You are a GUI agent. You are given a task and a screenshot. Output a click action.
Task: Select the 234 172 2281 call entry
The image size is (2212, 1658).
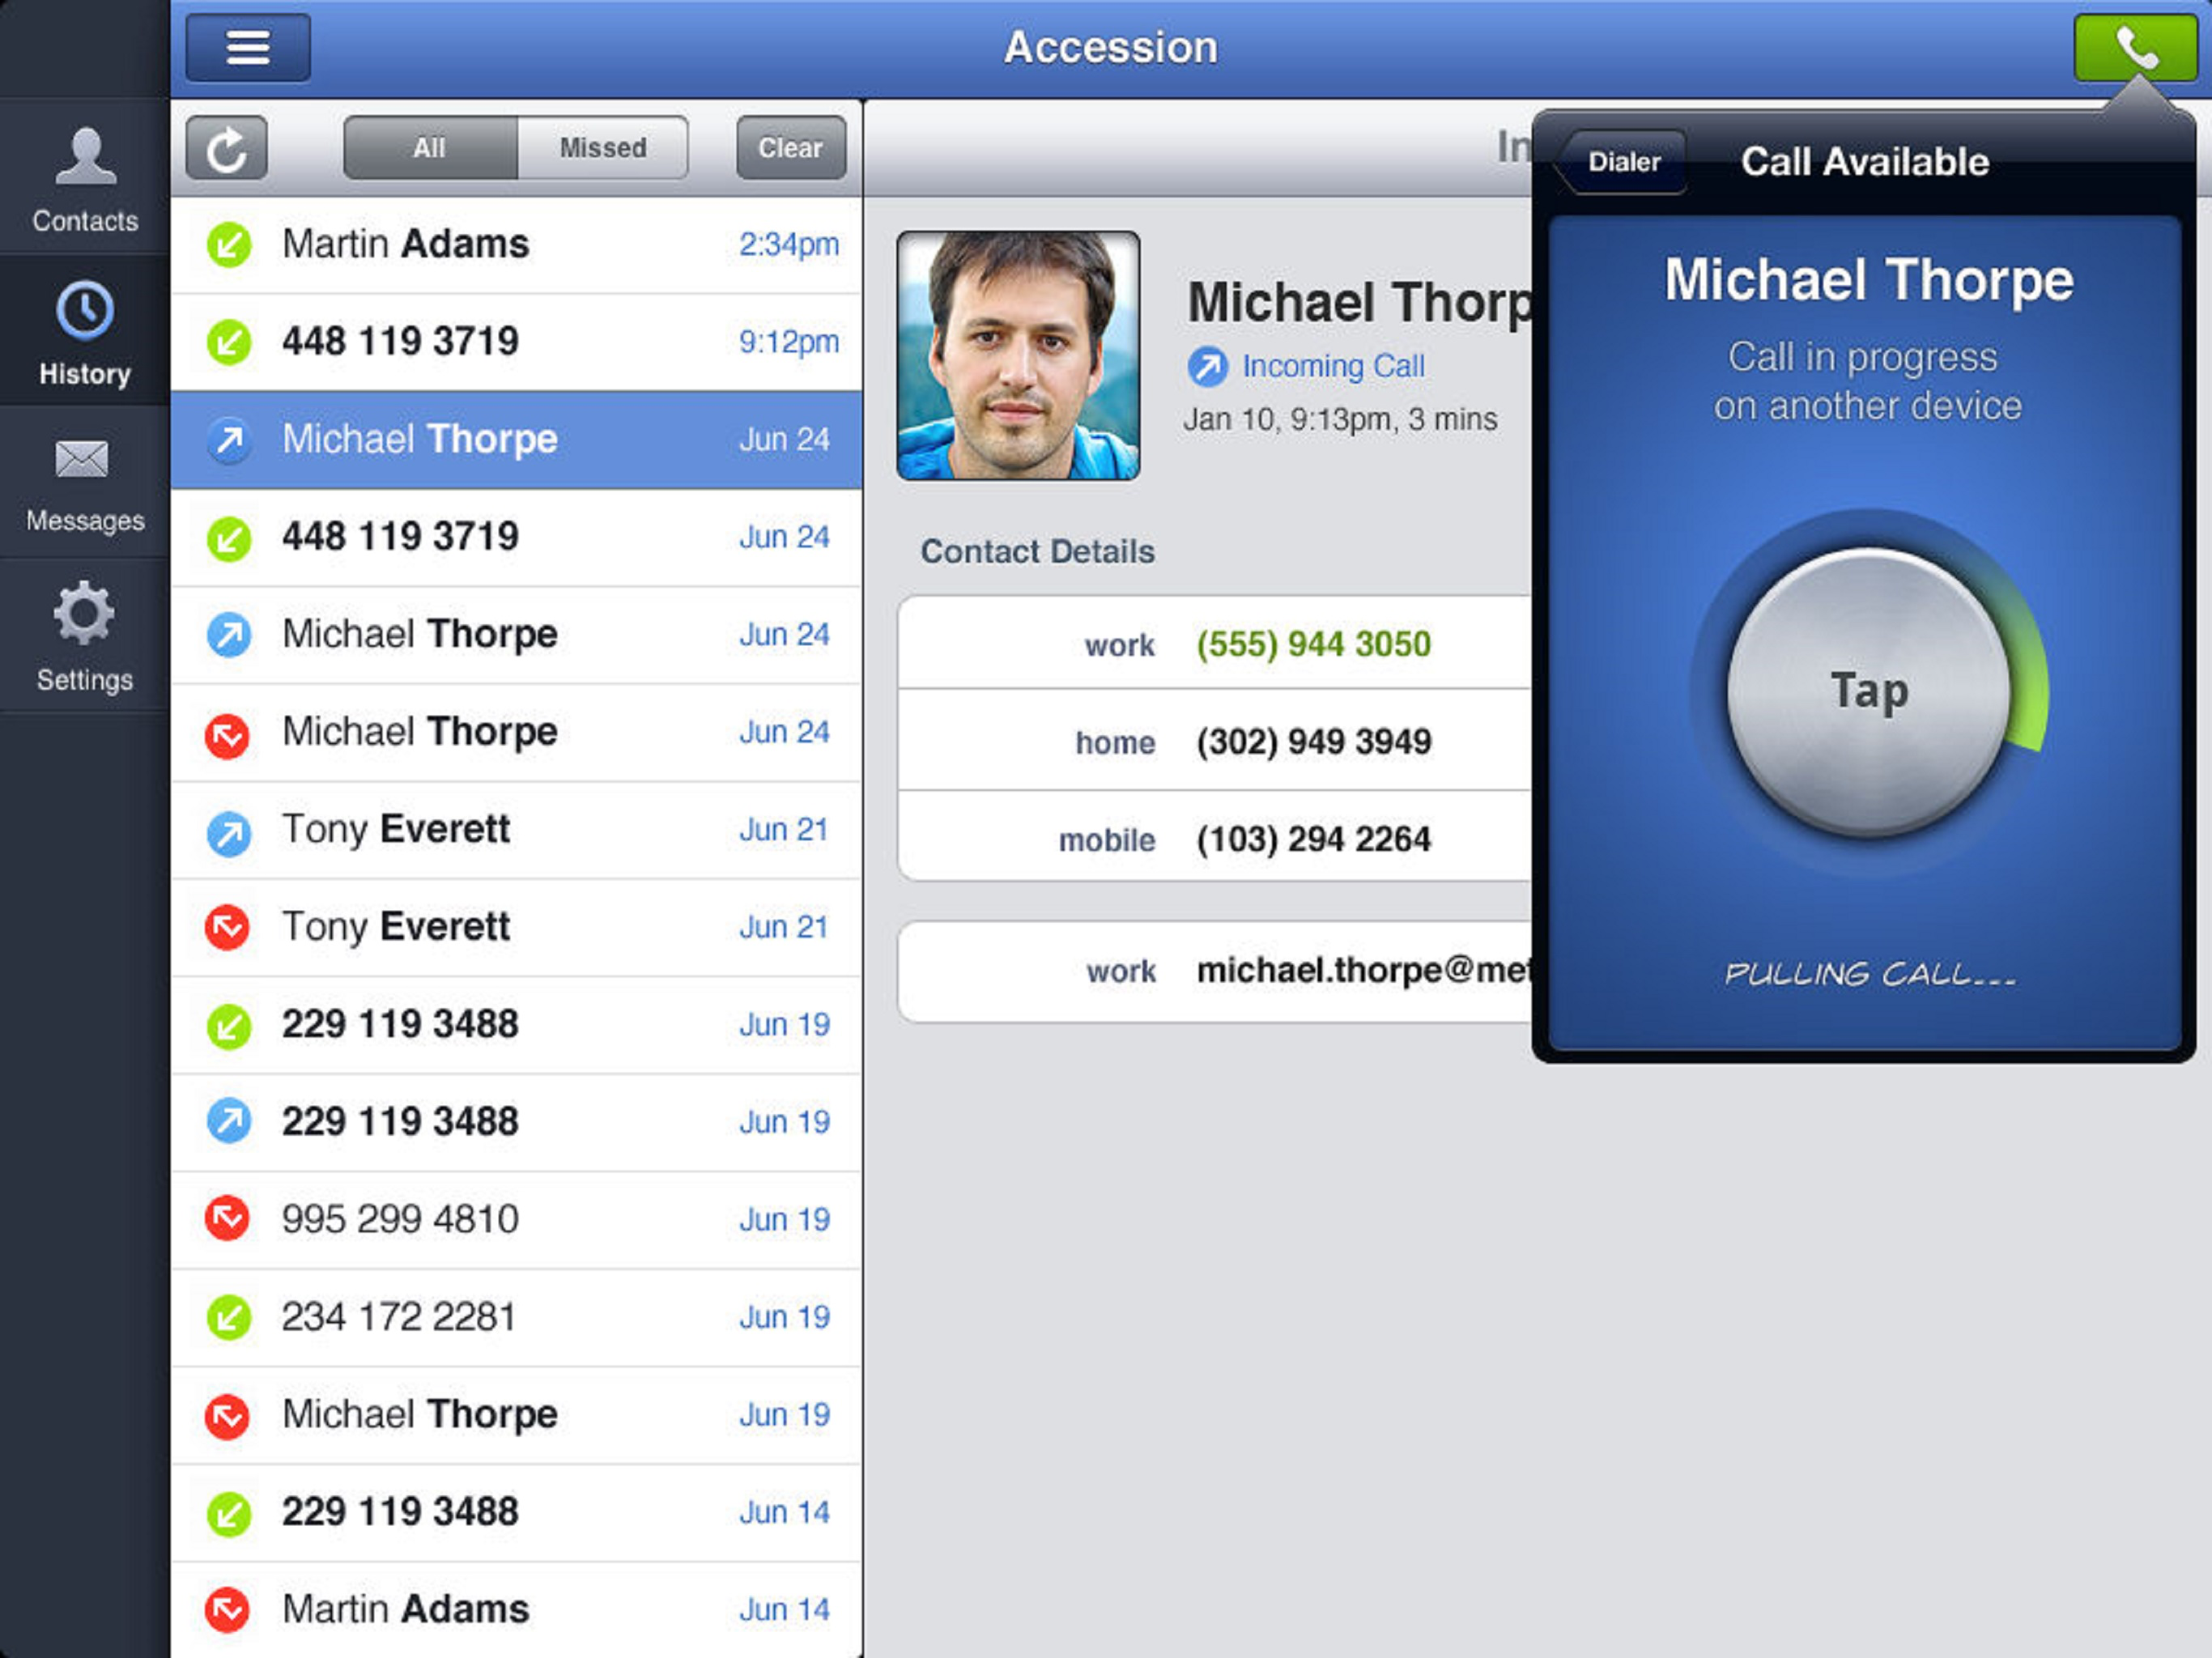pyautogui.click(x=517, y=1317)
